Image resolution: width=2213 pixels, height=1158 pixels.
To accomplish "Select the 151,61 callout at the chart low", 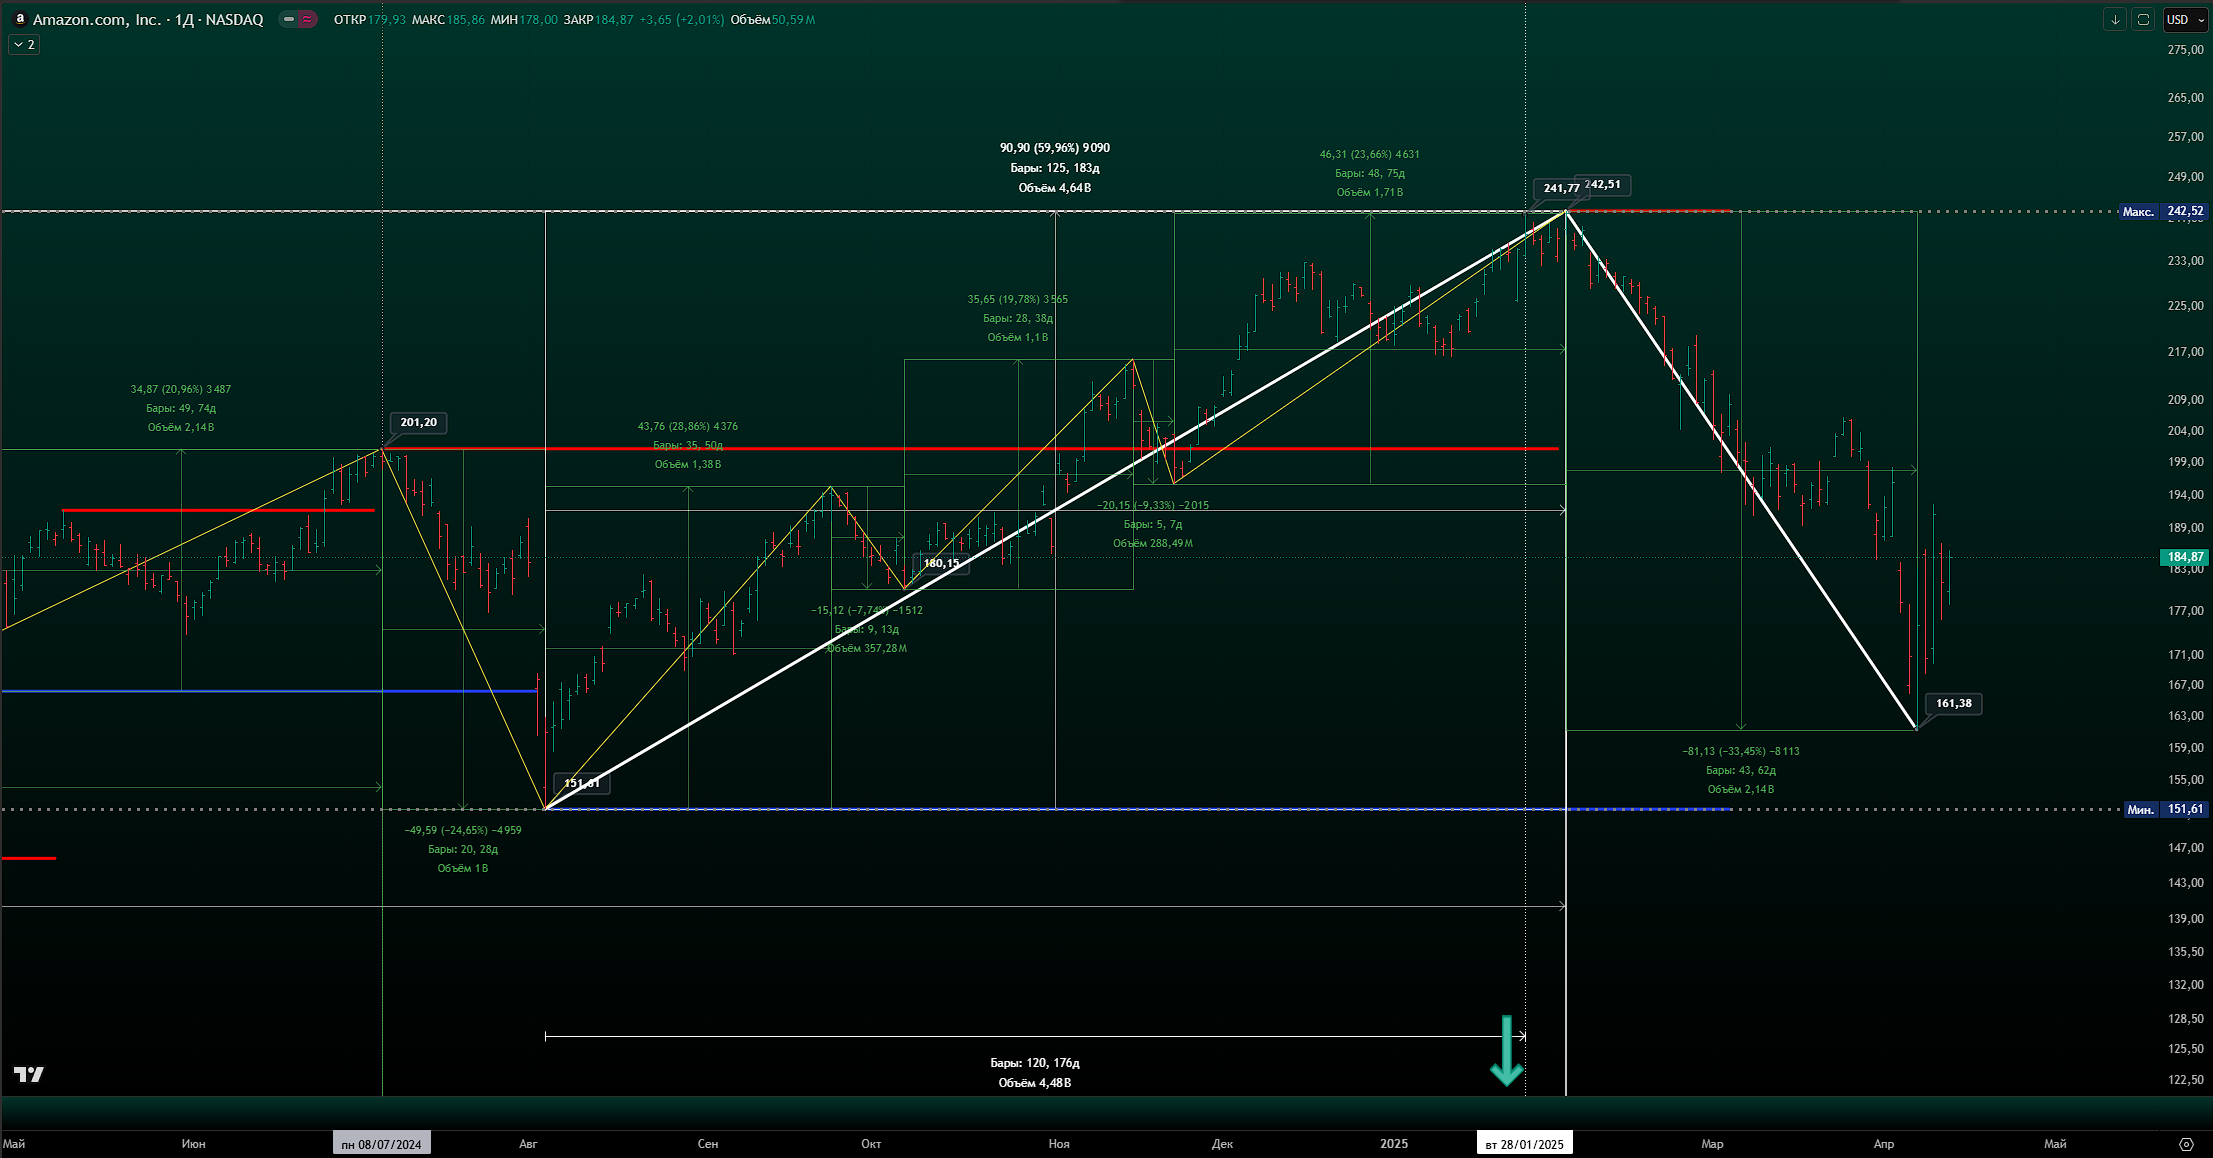I will pyautogui.click(x=581, y=783).
